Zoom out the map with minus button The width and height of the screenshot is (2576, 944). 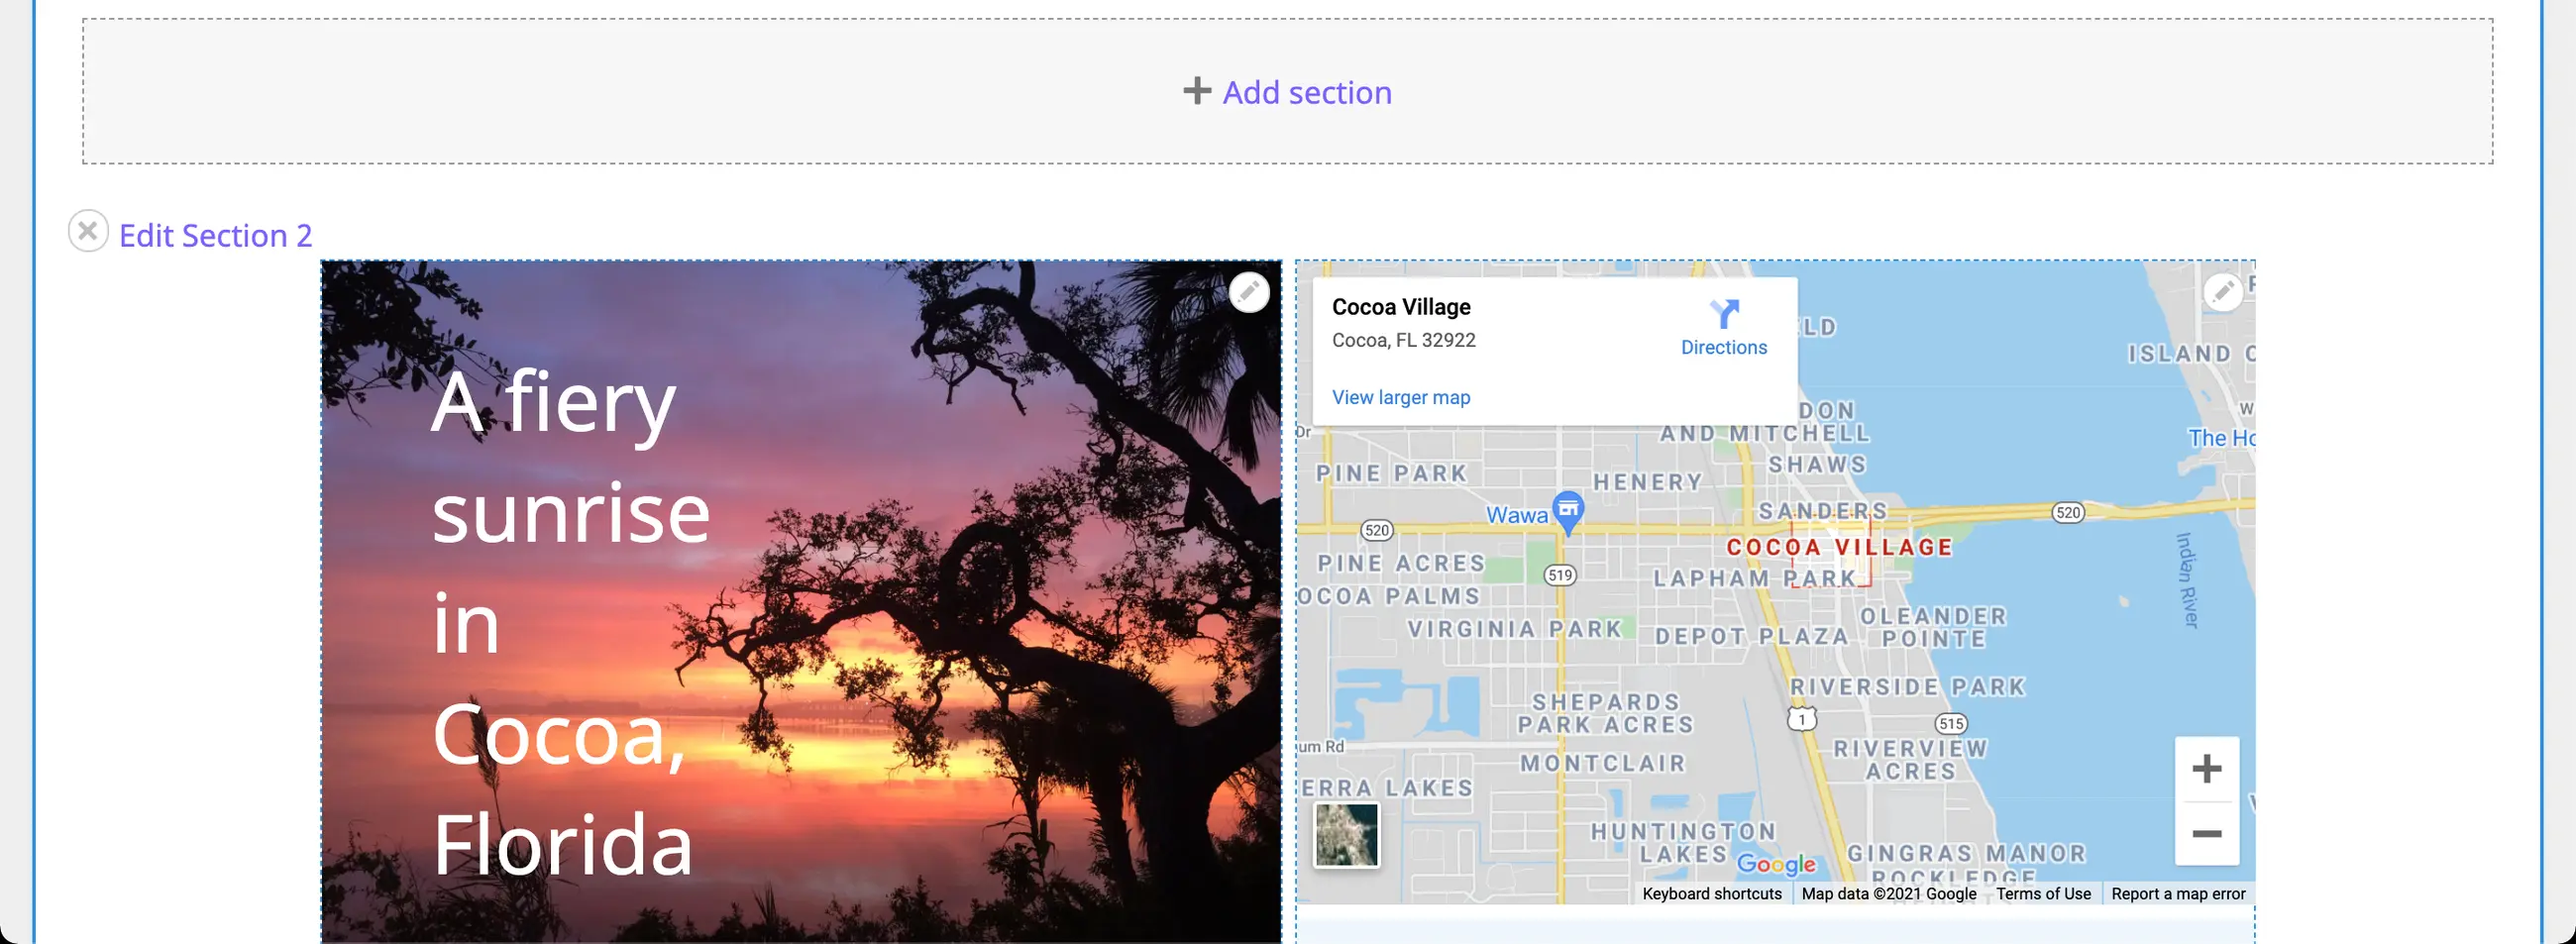coord(2206,833)
